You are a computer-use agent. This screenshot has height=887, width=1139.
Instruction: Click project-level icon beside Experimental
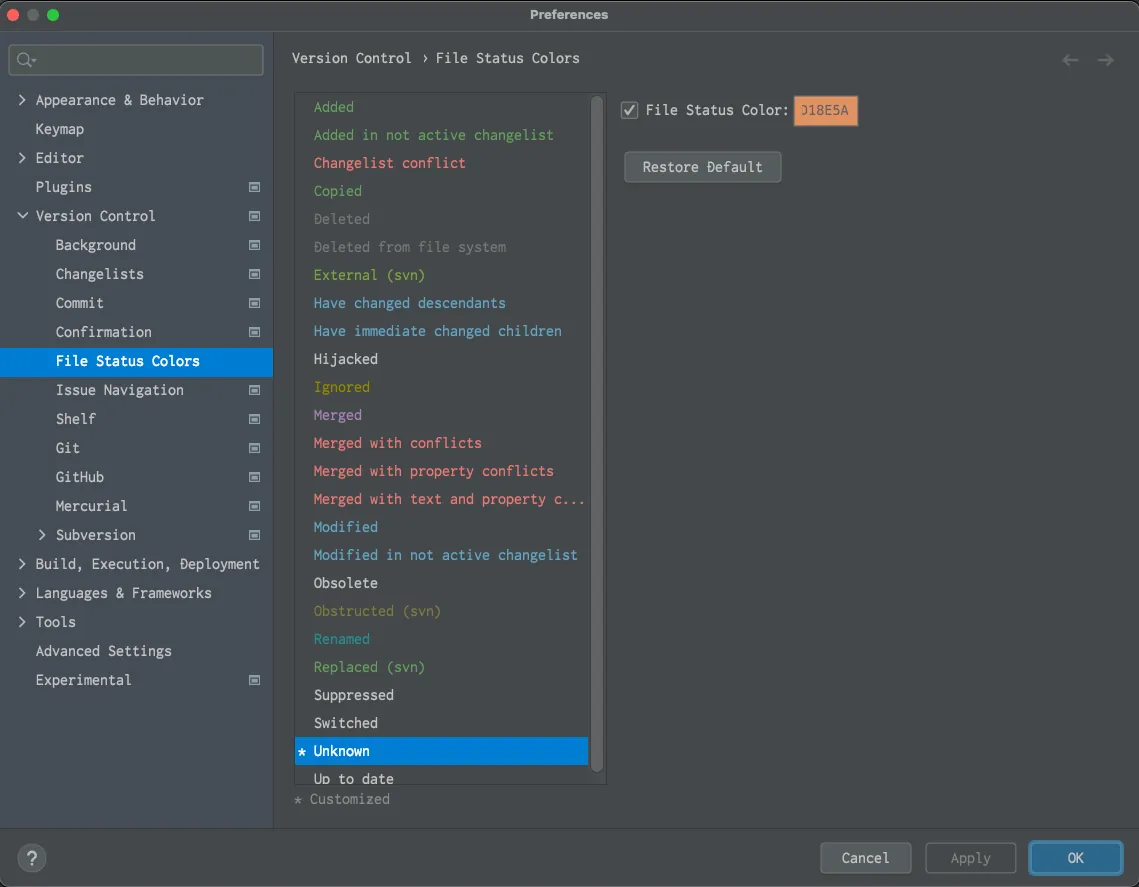coord(255,680)
